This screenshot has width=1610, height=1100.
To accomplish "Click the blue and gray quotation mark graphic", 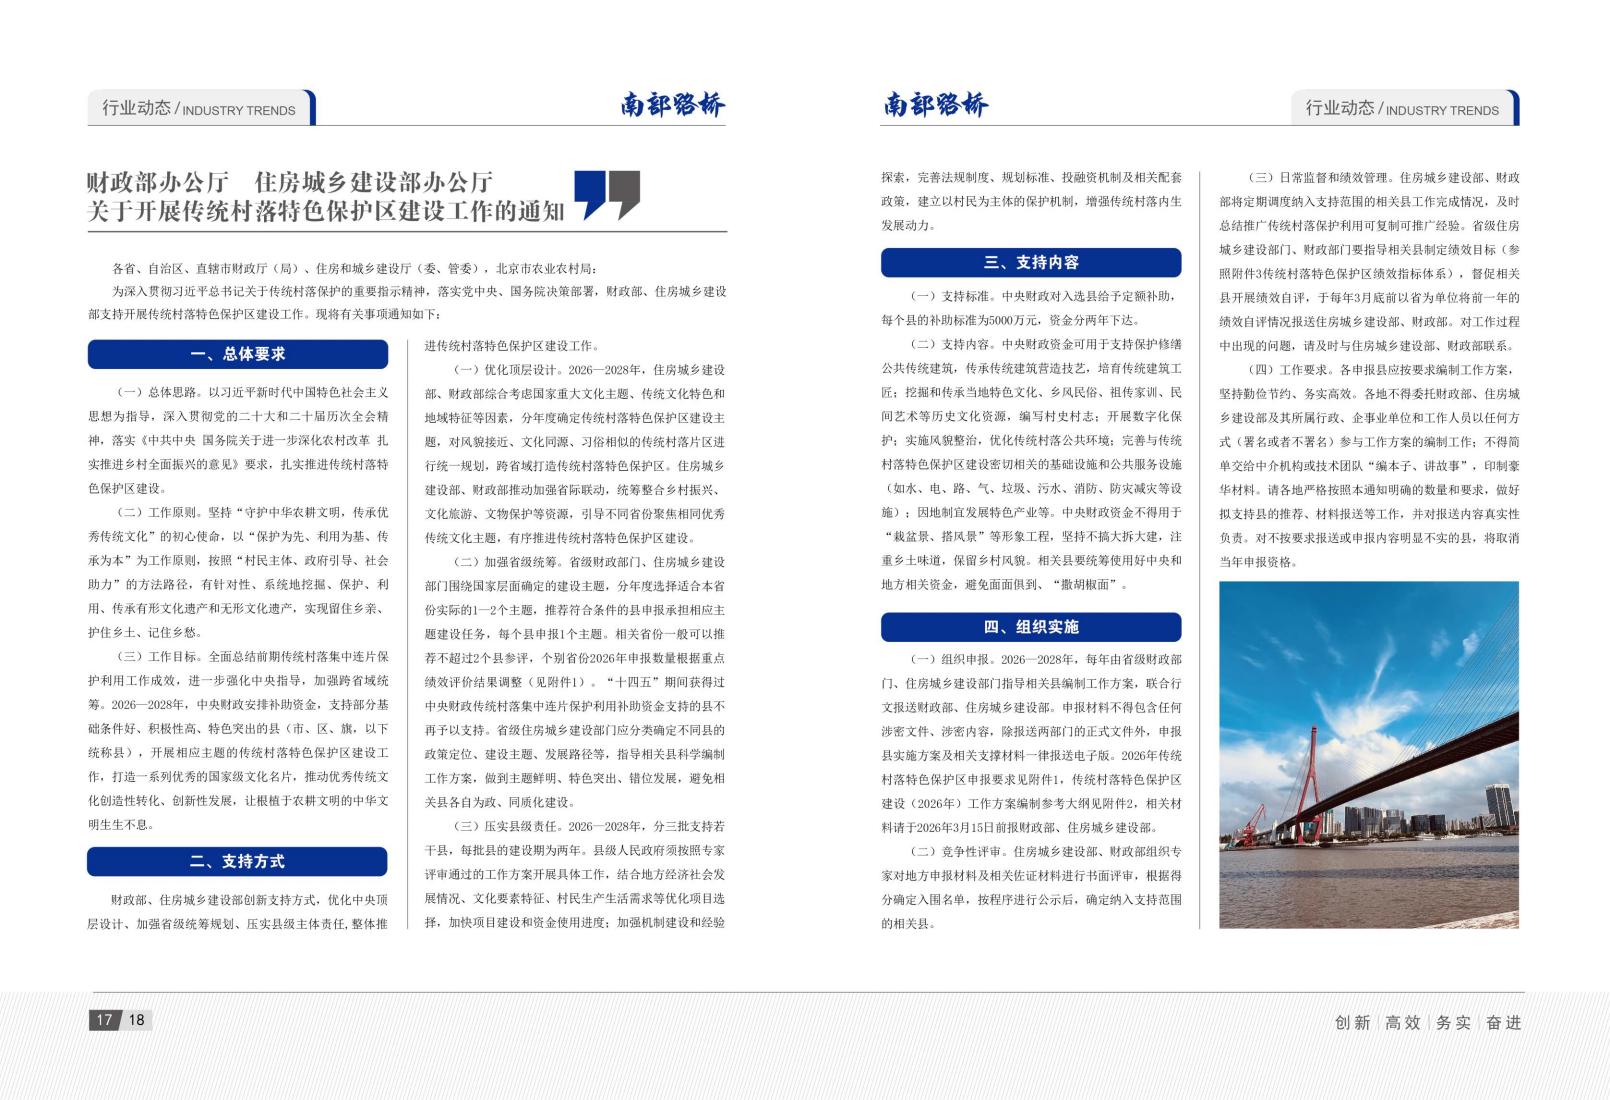I will (607, 194).
